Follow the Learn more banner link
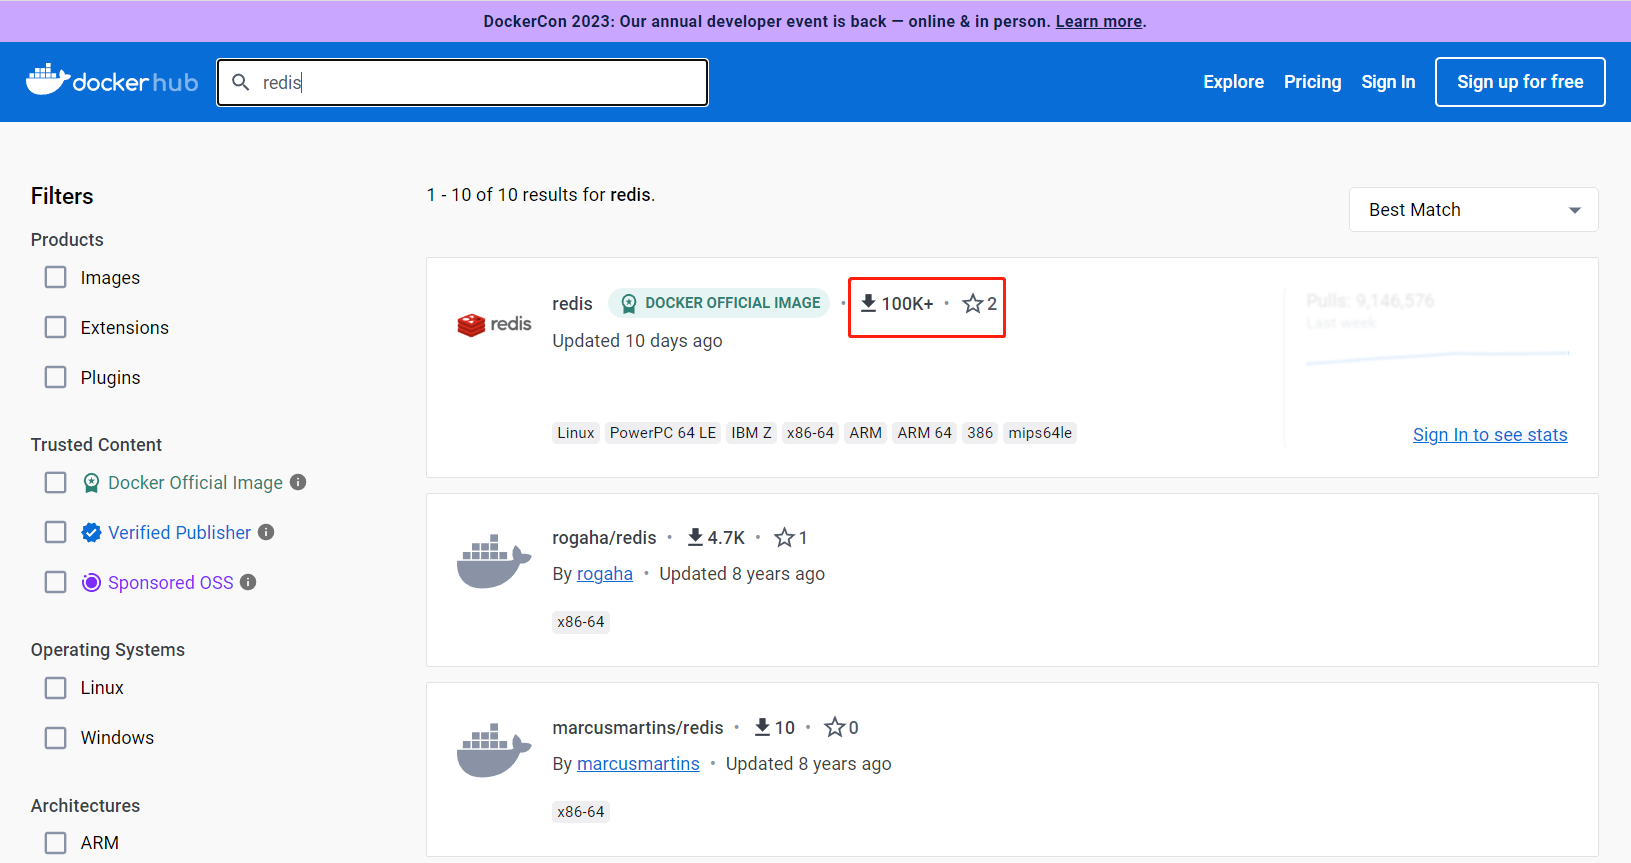Screen dimensions: 1631x863 tap(1099, 21)
